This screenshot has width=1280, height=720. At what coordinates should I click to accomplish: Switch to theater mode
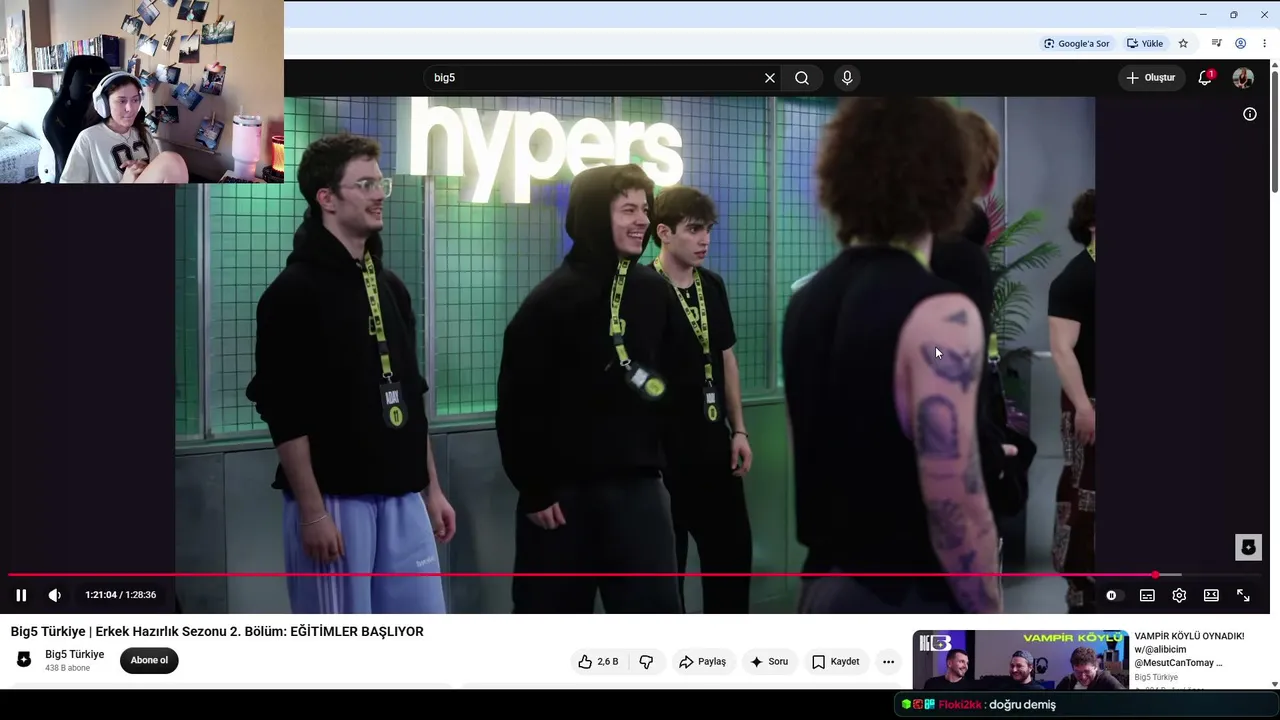point(1211,595)
